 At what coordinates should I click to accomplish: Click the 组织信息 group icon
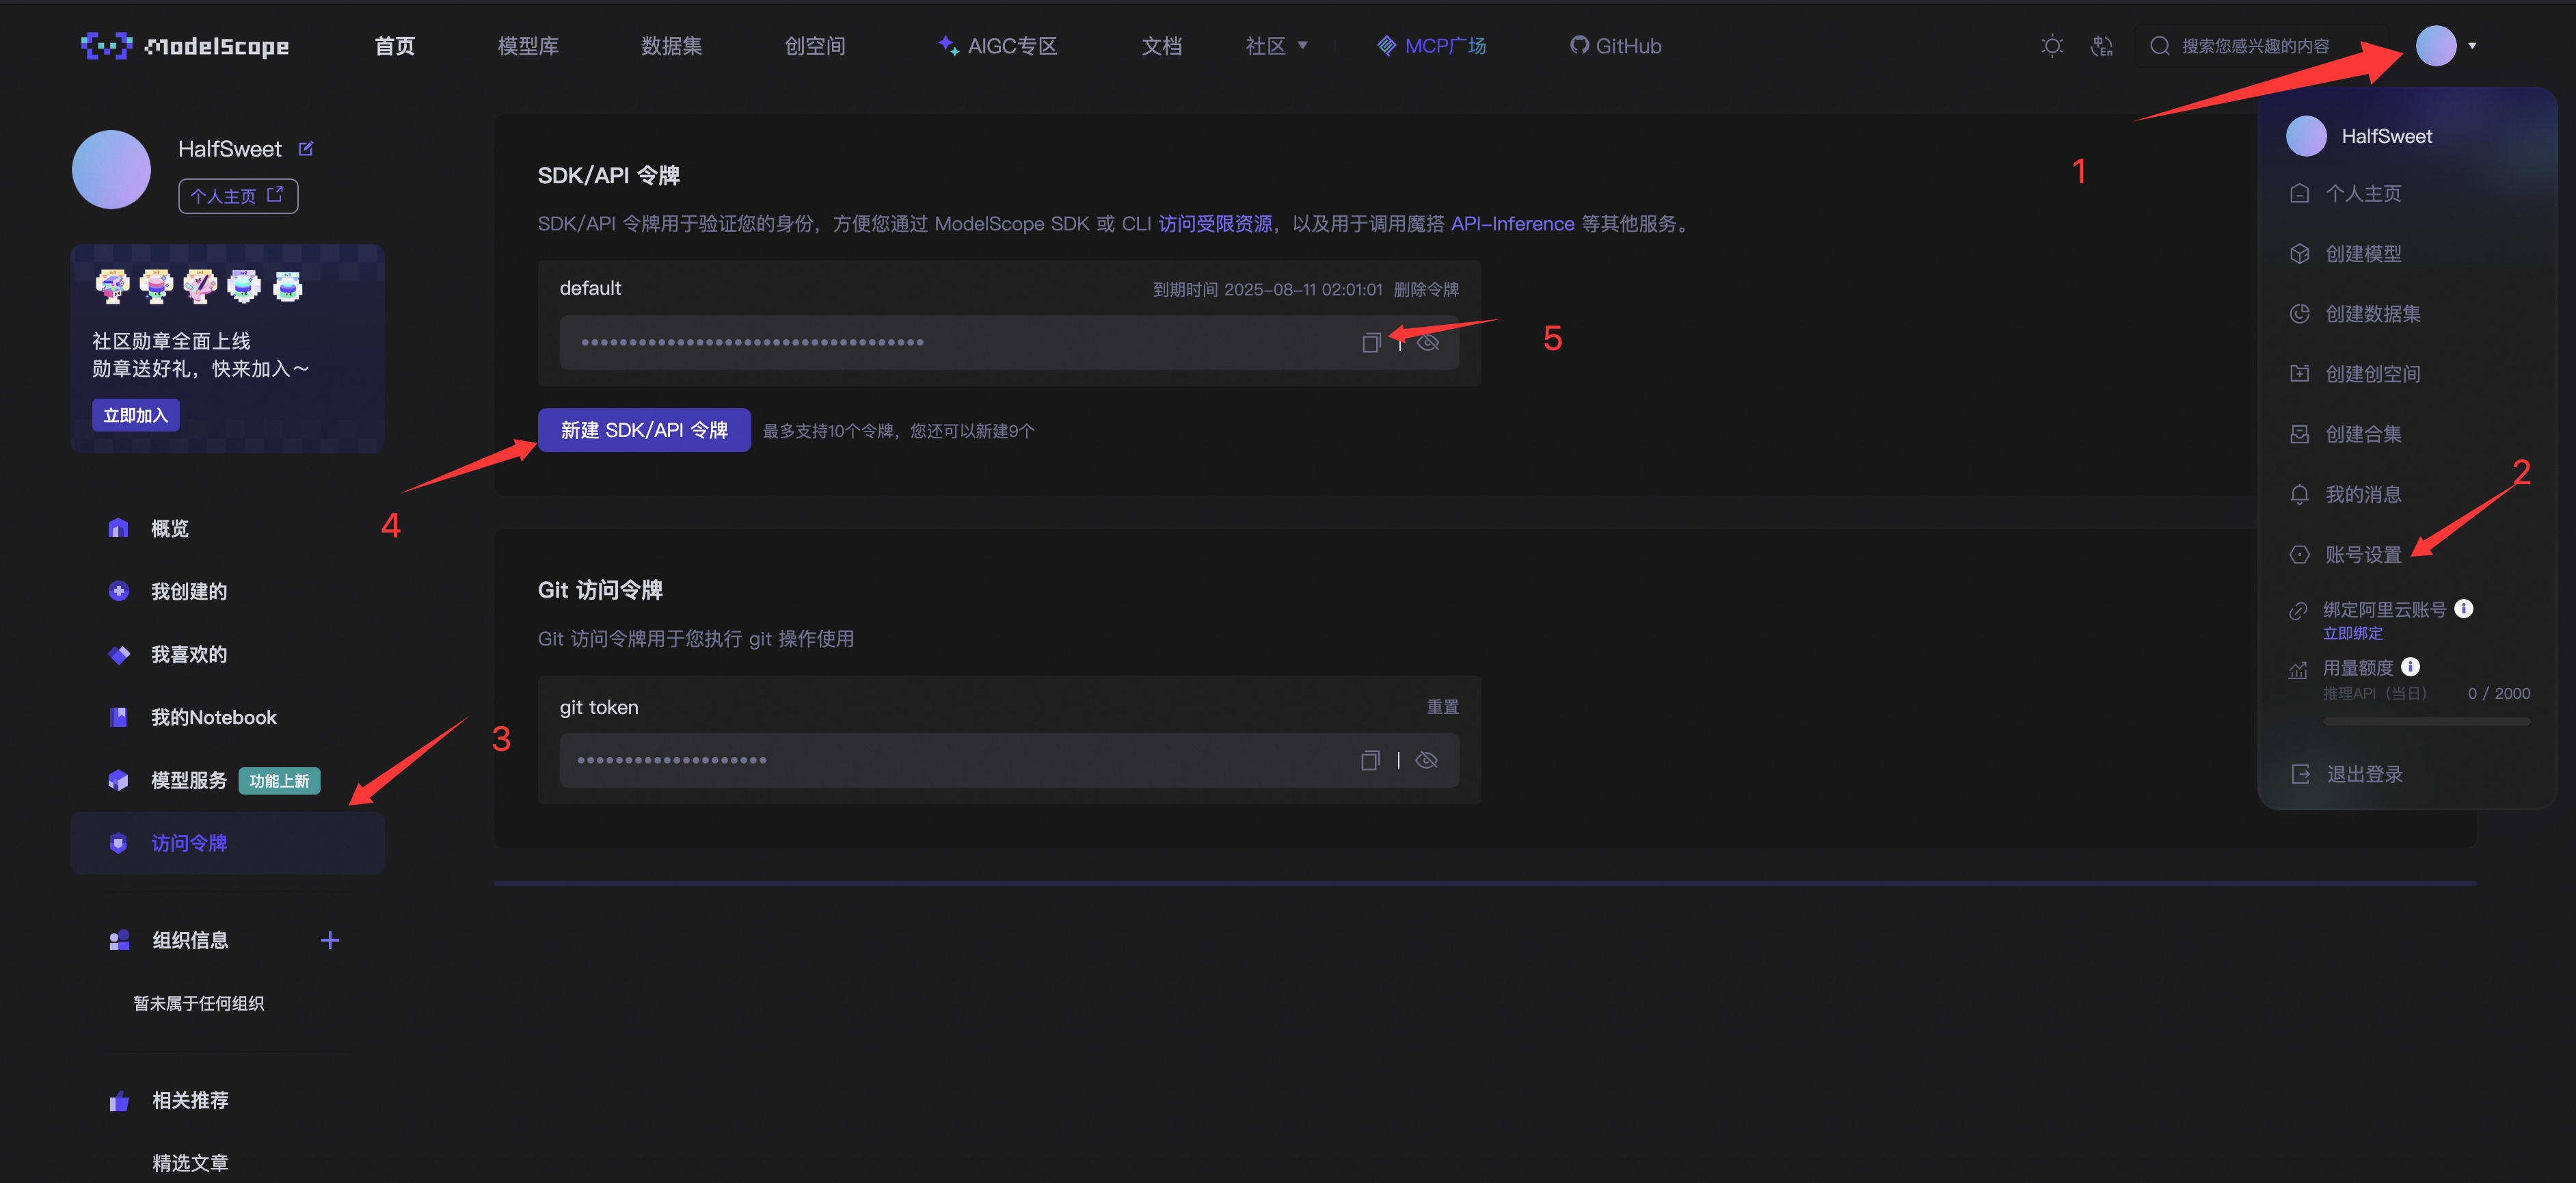tap(119, 940)
